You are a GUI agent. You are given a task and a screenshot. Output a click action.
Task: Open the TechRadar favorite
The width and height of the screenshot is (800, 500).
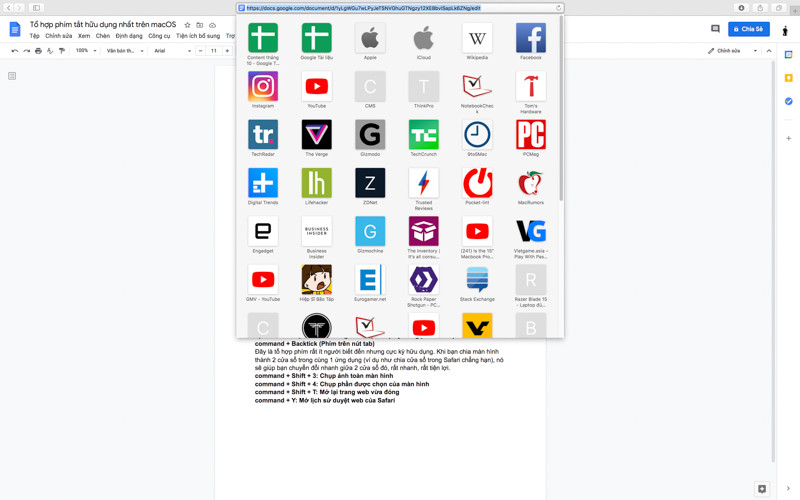pyautogui.click(x=263, y=135)
